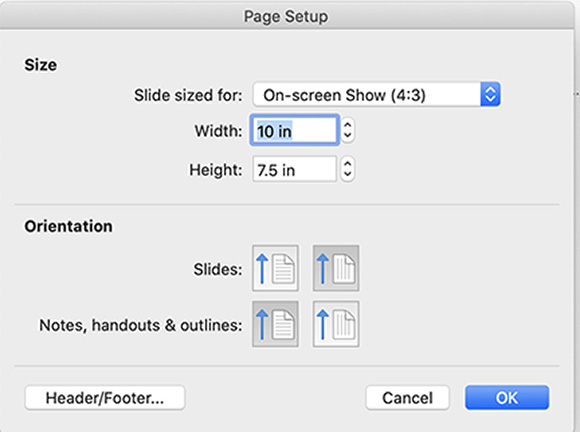
Task: Click the Page Setup title text
Action: (286, 17)
